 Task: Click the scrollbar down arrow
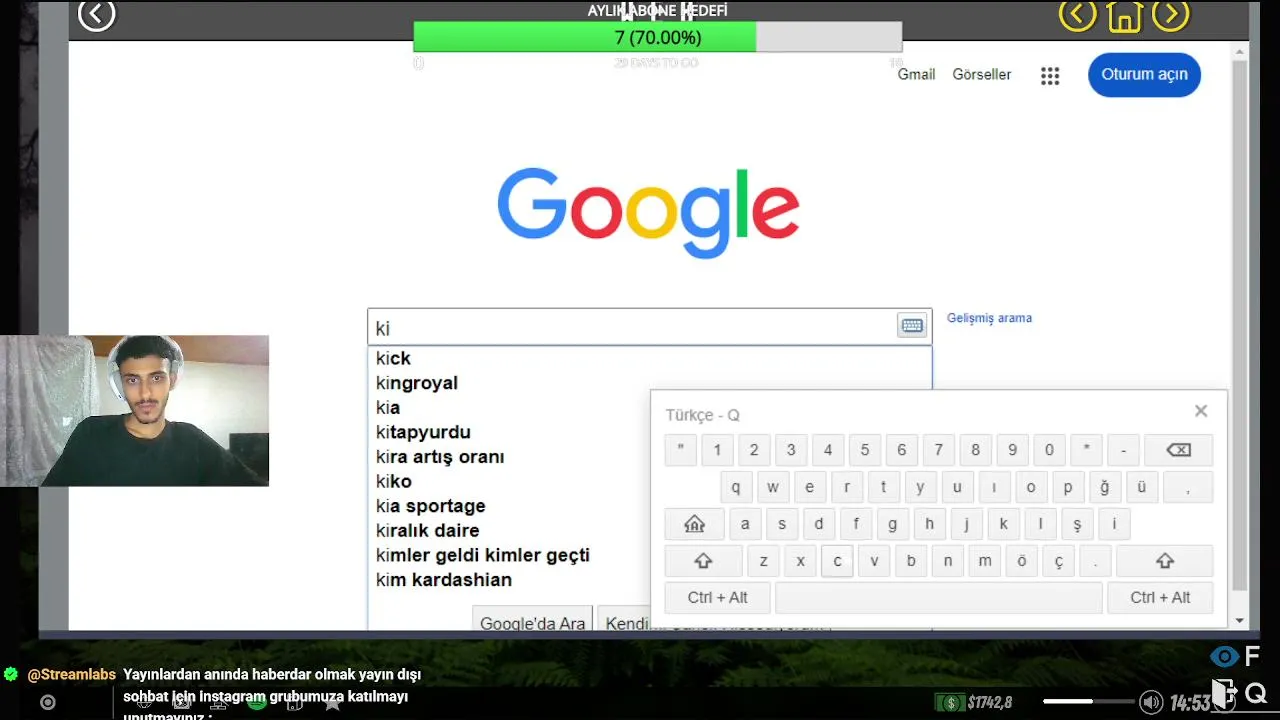(x=1240, y=621)
